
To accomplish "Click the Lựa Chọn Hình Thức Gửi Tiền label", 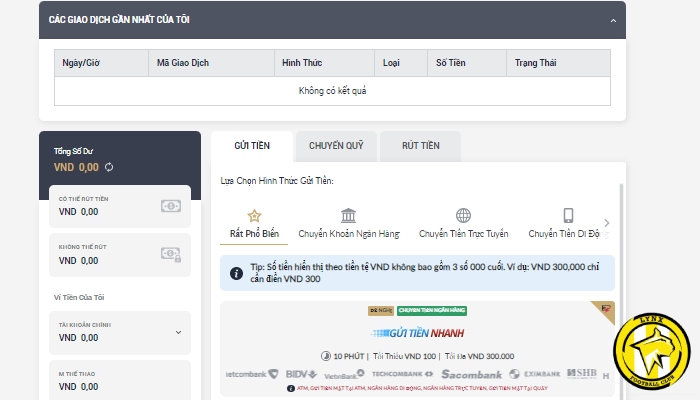I will click(x=277, y=181).
